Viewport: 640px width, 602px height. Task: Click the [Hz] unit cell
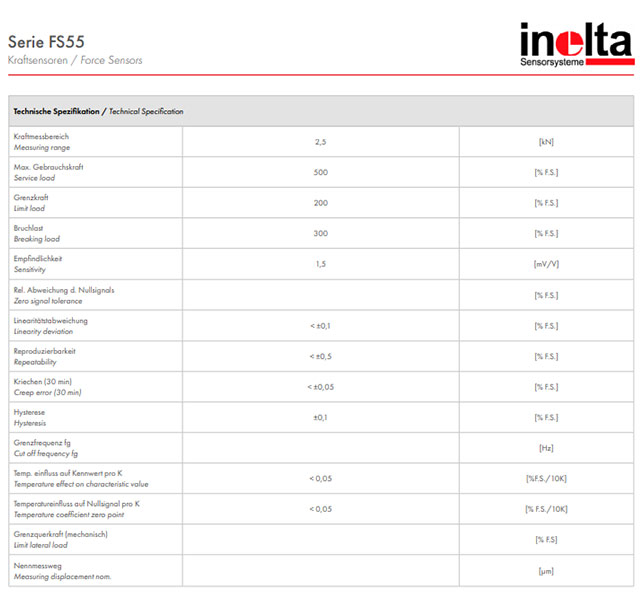546,448
